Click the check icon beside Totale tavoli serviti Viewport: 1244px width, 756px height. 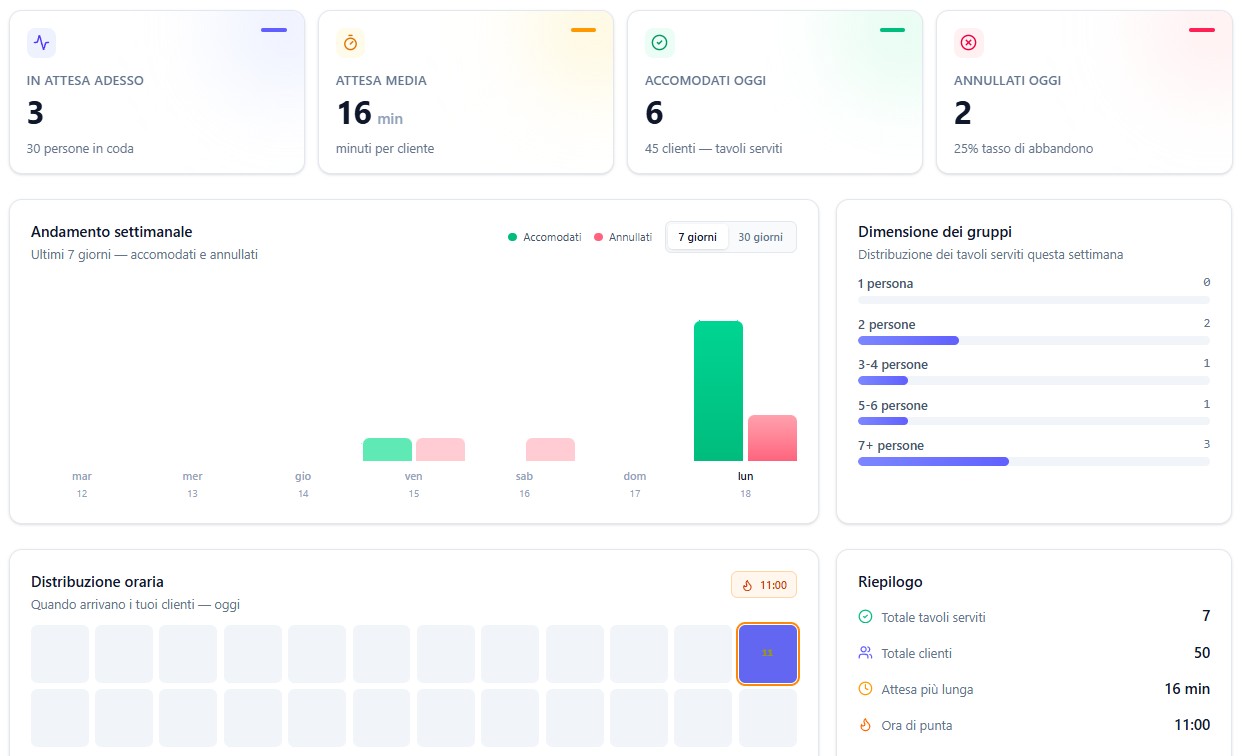[x=865, y=617]
